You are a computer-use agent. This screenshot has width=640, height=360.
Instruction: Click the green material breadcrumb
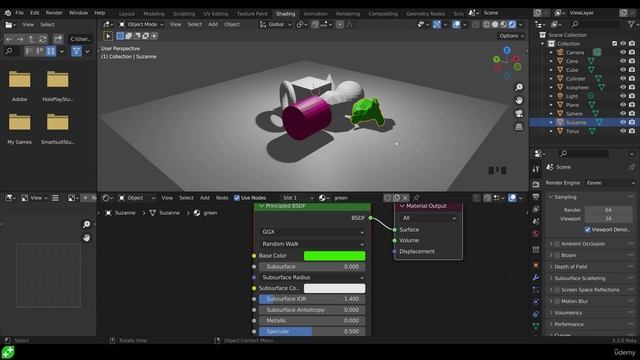[x=206, y=213]
